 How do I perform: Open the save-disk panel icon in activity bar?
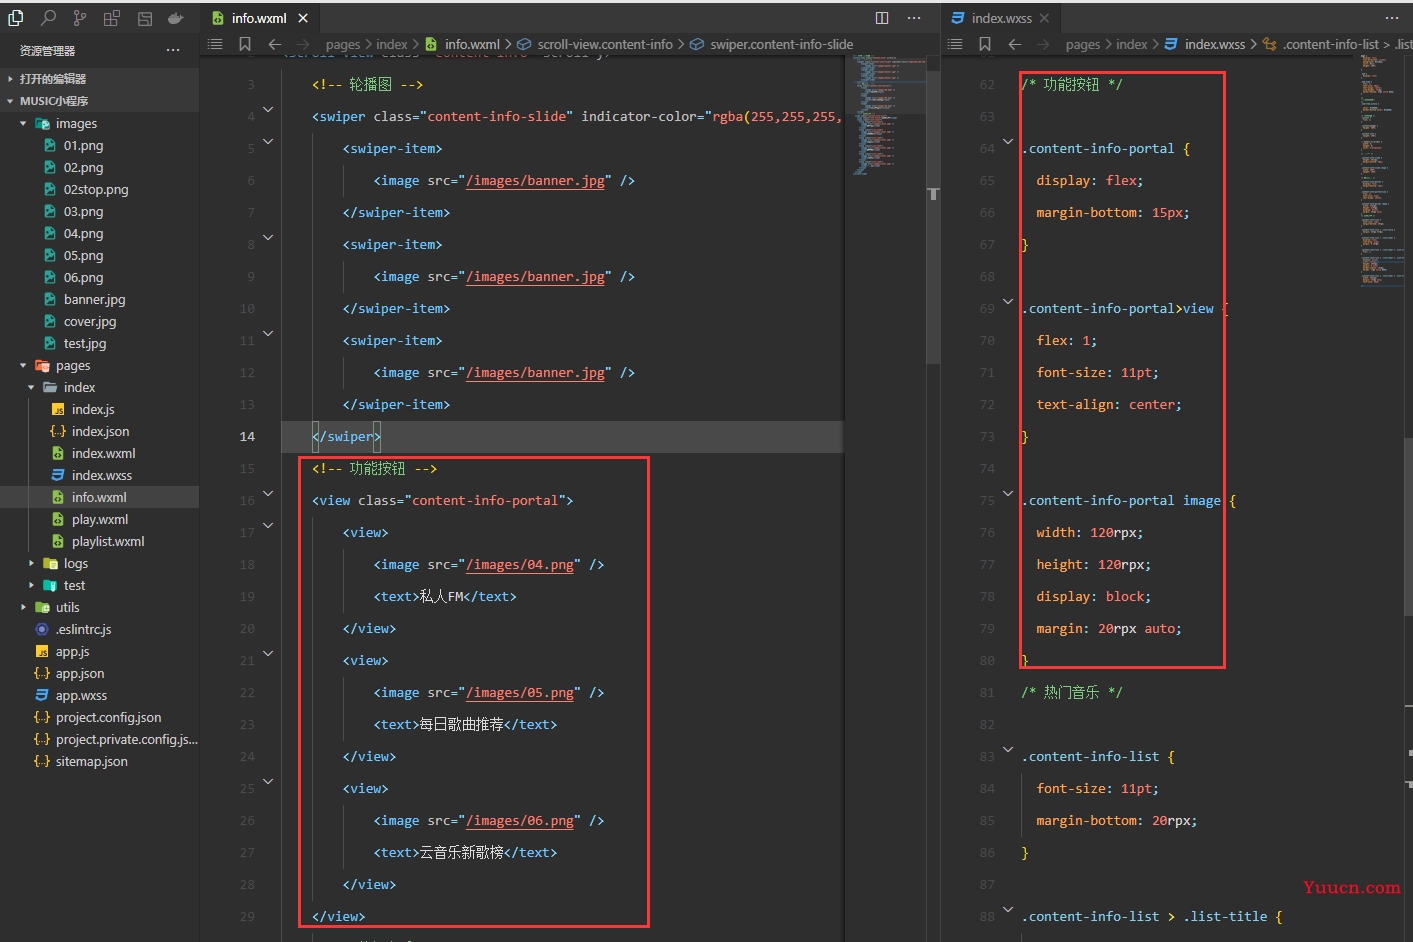pyautogui.click(x=144, y=18)
